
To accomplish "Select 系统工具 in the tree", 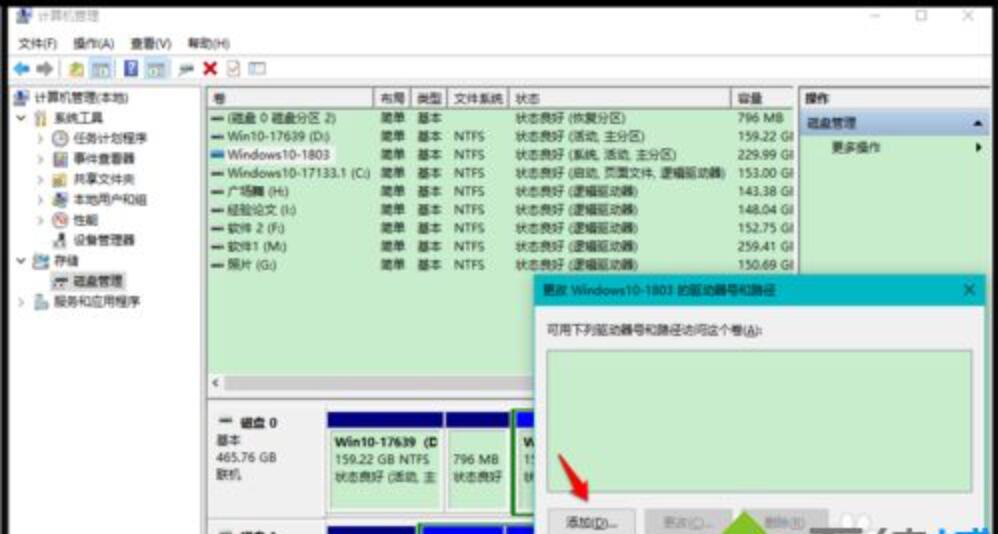I will pos(78,118).
